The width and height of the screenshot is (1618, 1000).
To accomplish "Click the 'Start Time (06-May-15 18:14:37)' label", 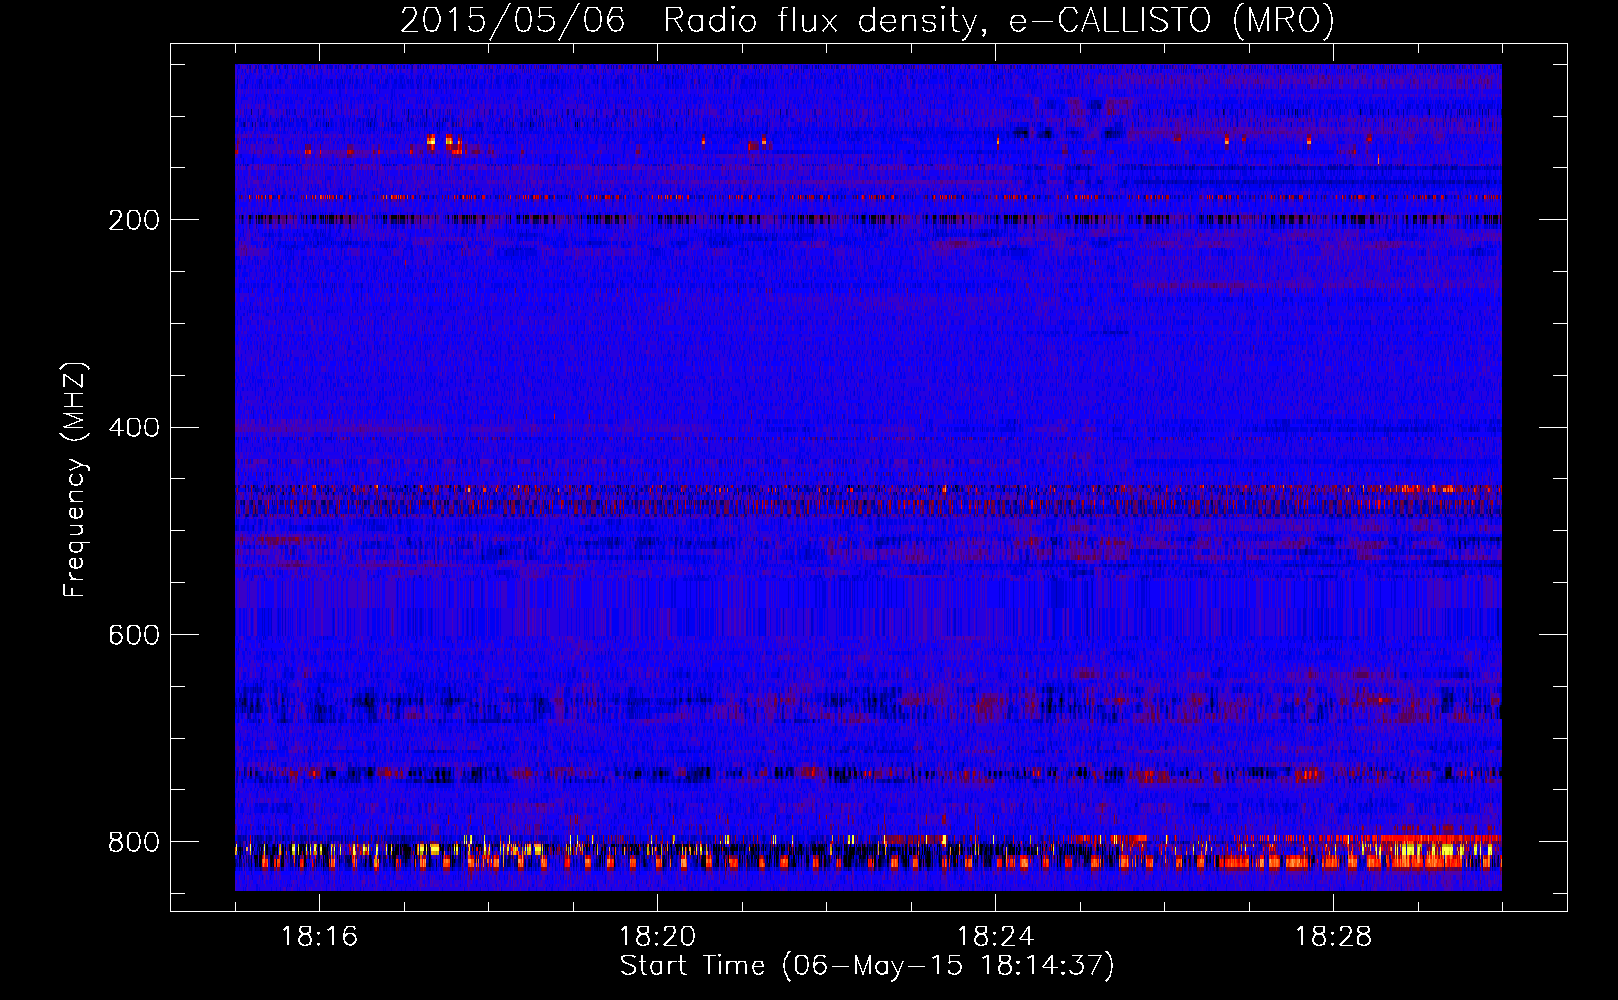I will tap(867, 966).
